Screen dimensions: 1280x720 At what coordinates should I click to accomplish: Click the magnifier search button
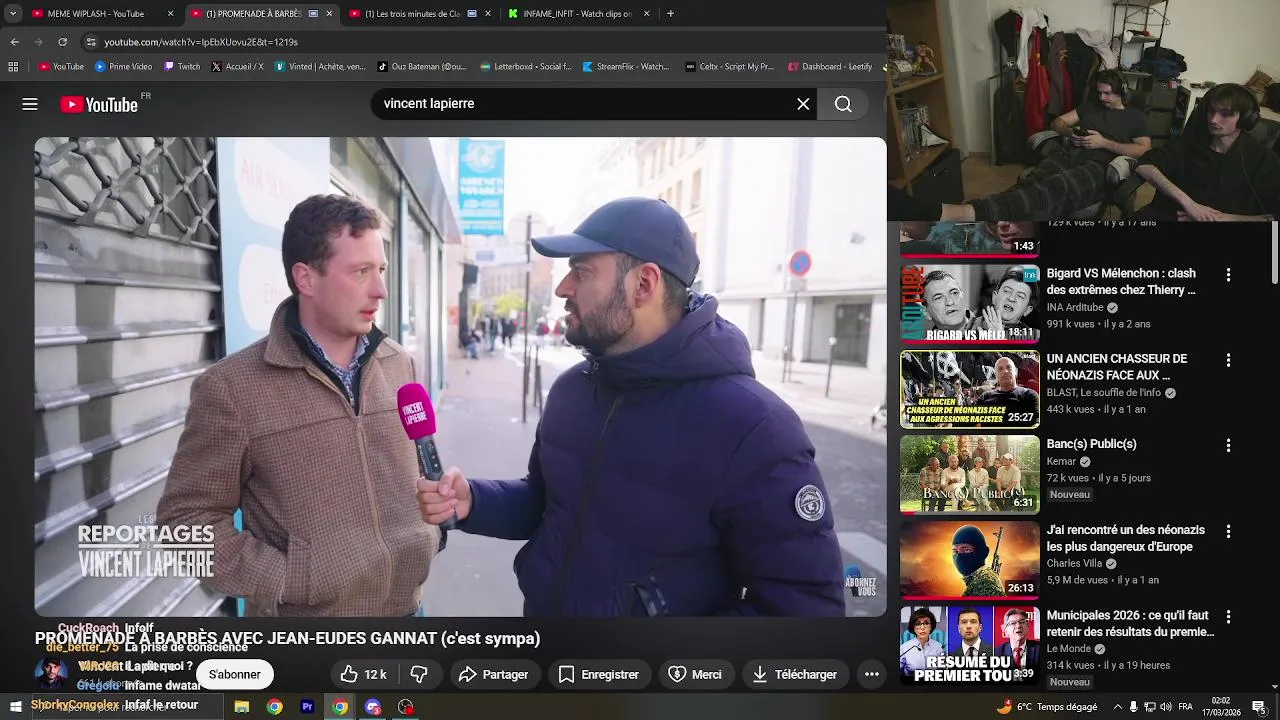click(843, 104)
